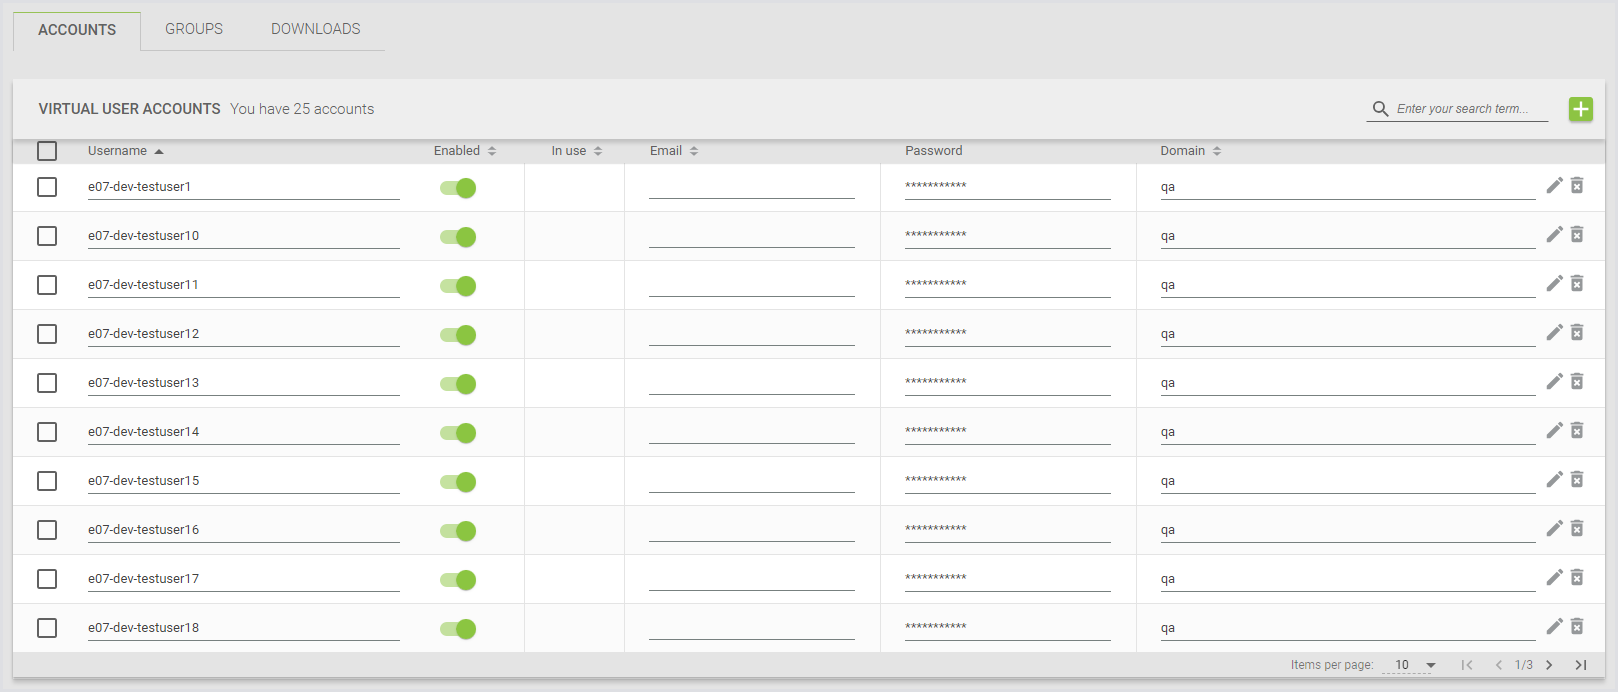Tick the checkbox for e07-dev-testuser17

(x=47, y=579)
